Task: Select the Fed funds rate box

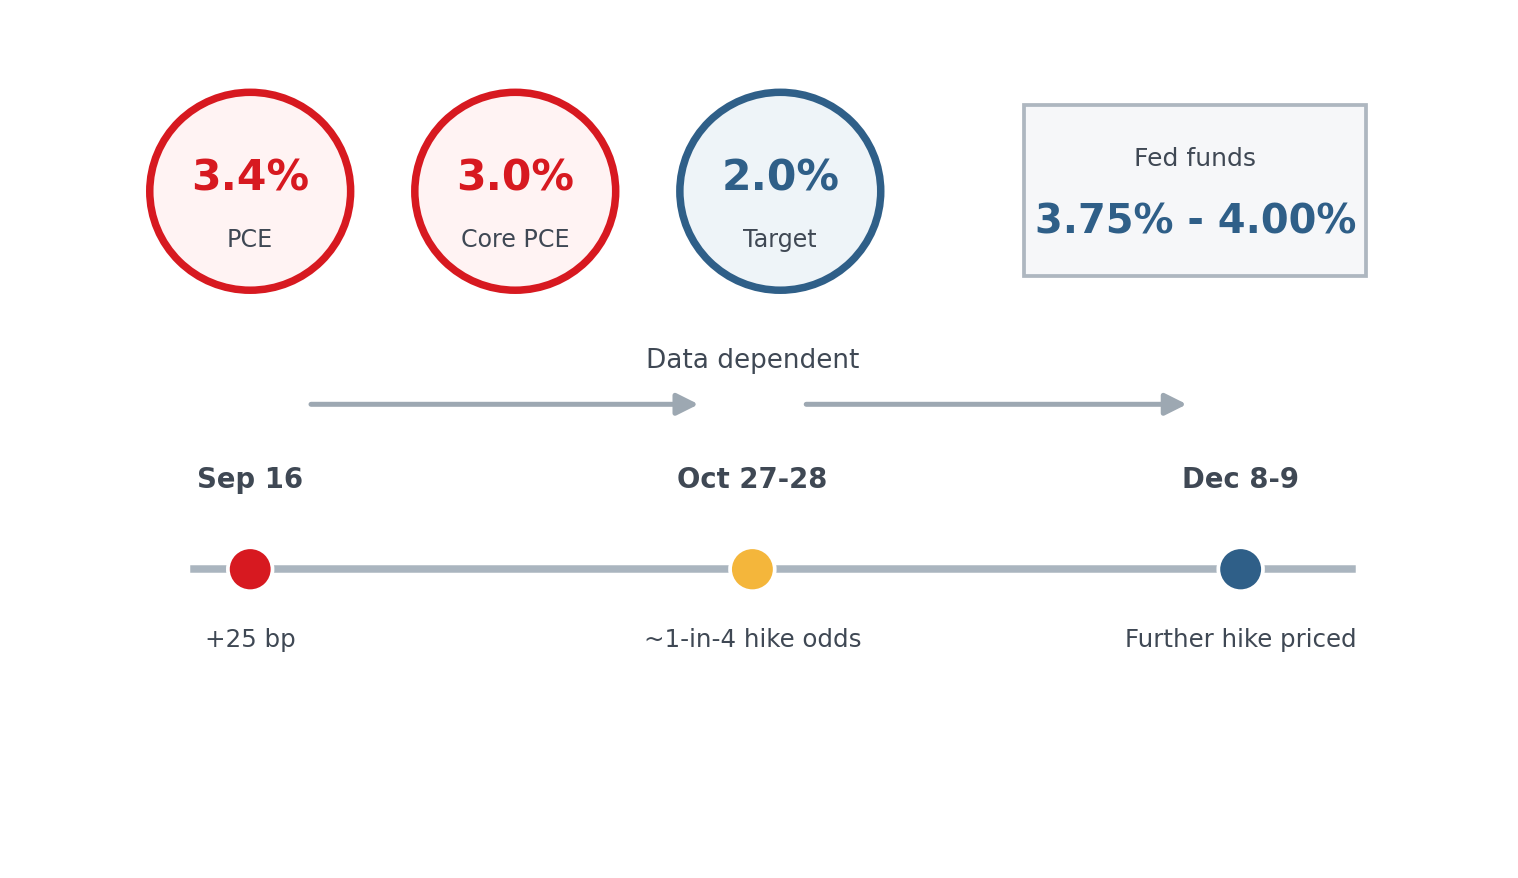Action: pos(1195,190)
